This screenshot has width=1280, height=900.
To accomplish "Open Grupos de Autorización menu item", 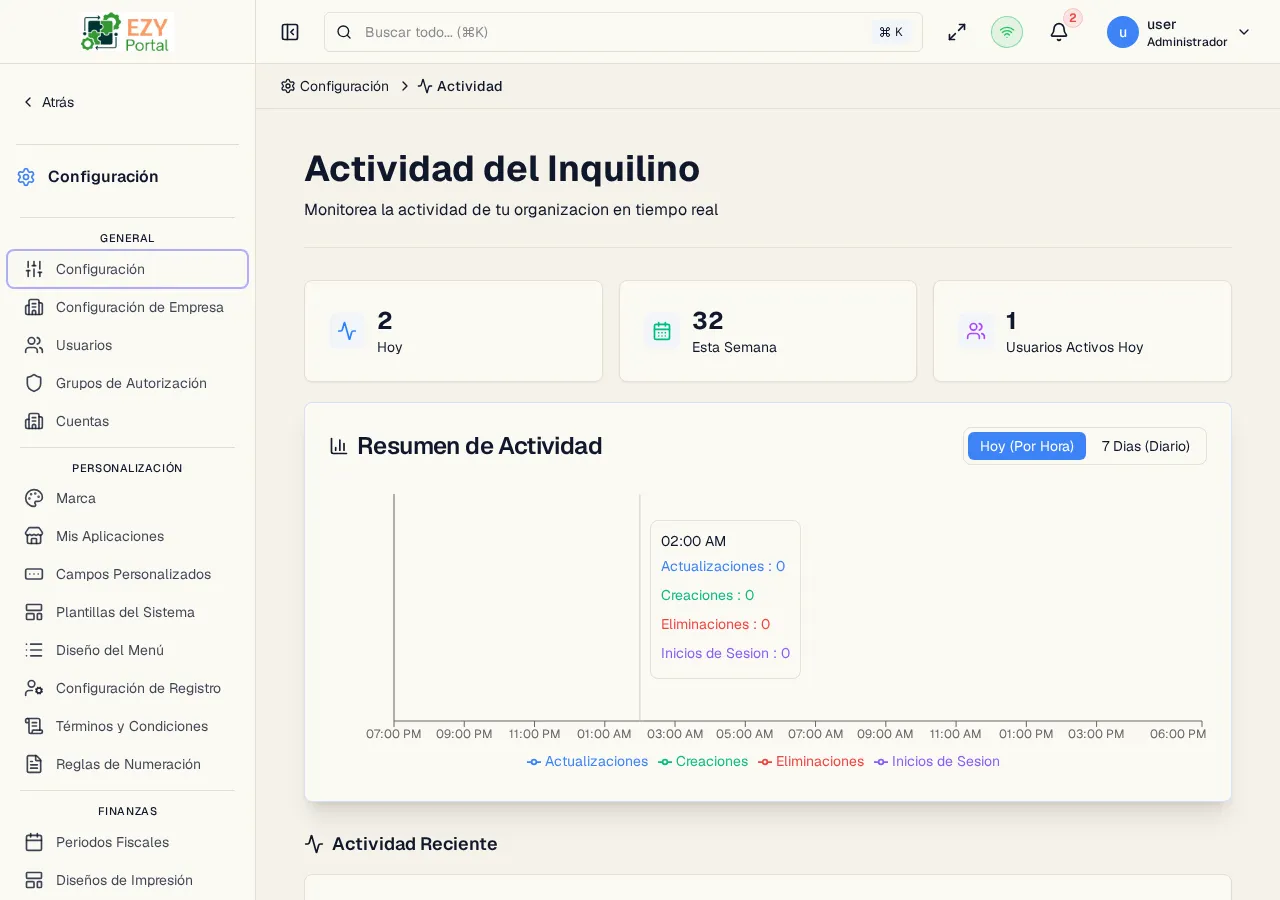I will click(x=127, y=383).
